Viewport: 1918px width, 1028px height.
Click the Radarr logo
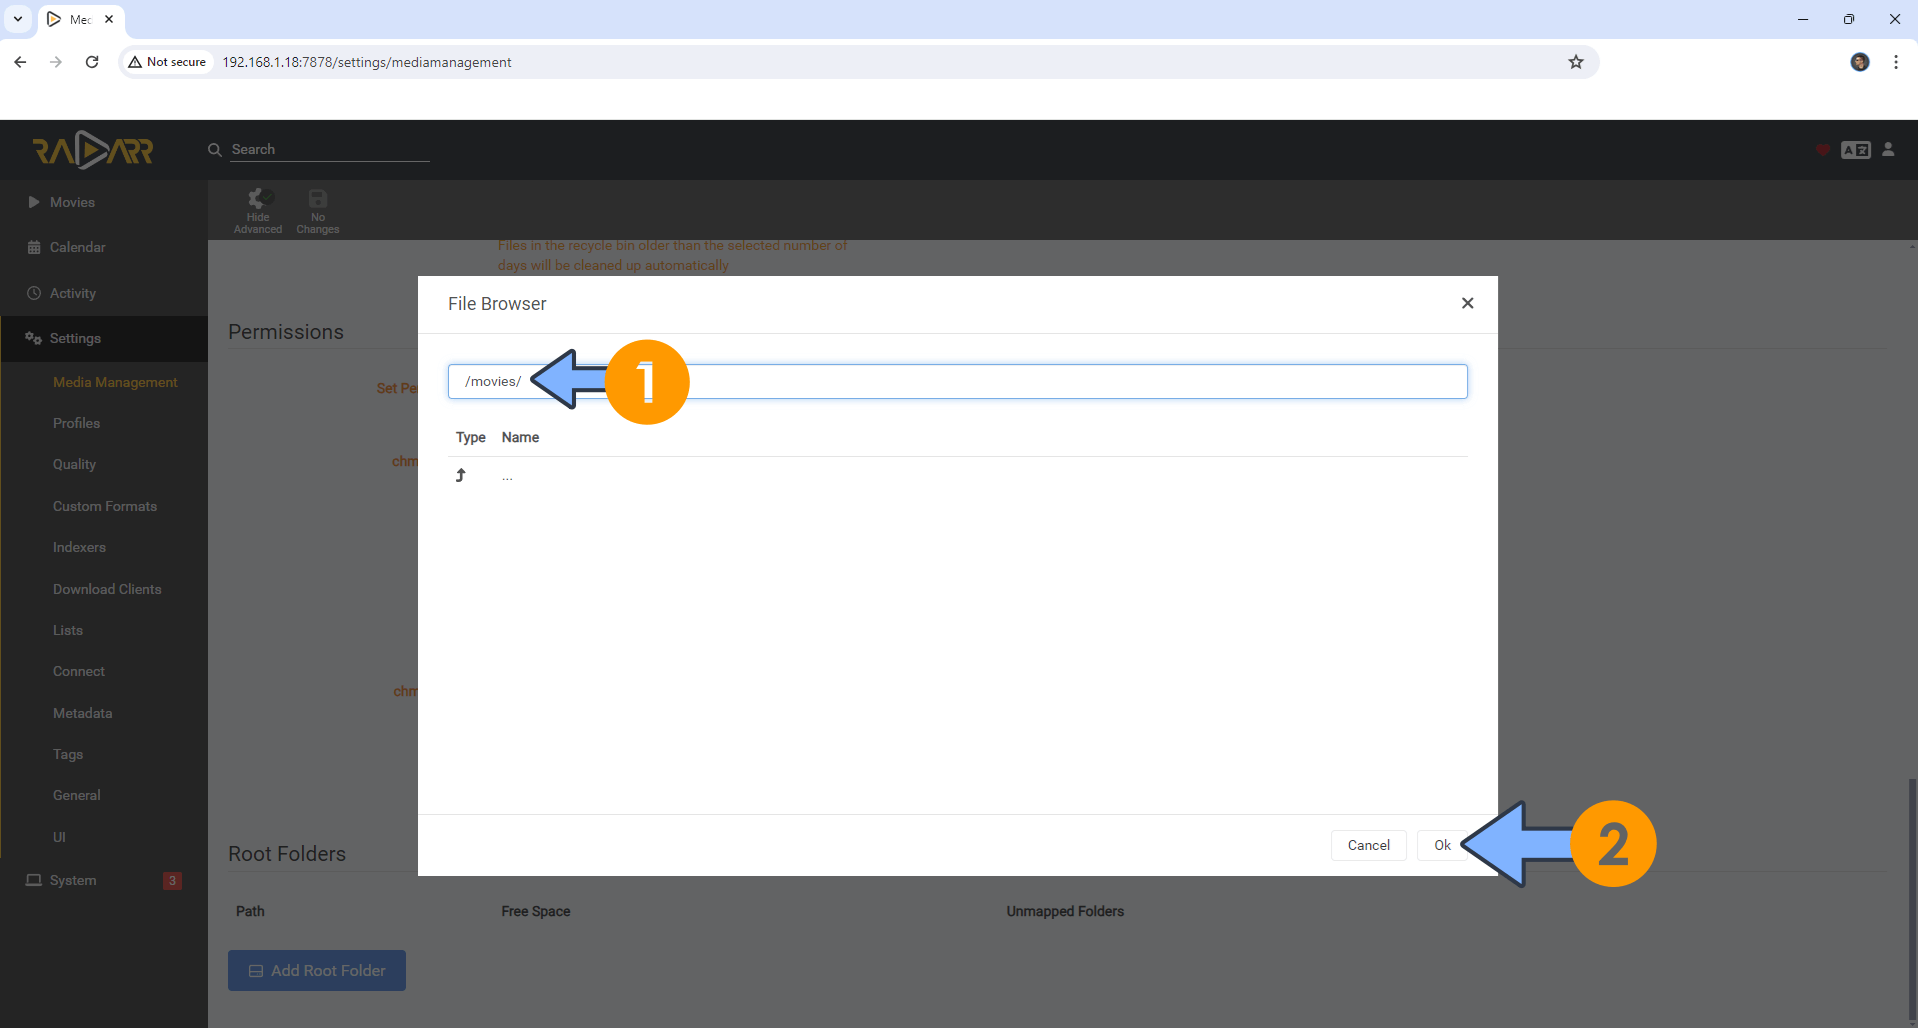[92, 149]
